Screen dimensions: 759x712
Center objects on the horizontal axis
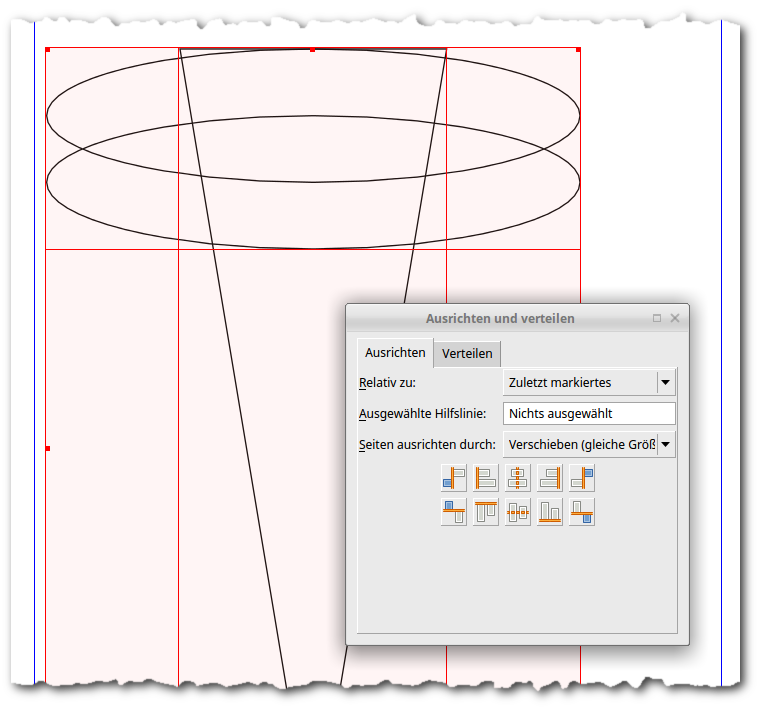[x=518, y=512]
